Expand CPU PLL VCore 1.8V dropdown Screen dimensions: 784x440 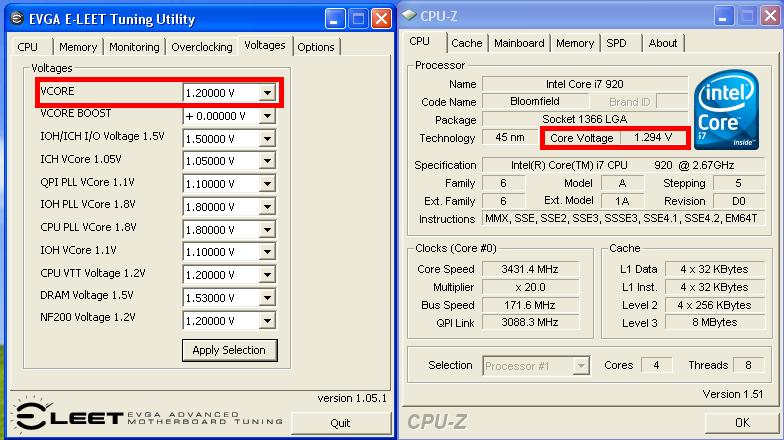point(268,230)
